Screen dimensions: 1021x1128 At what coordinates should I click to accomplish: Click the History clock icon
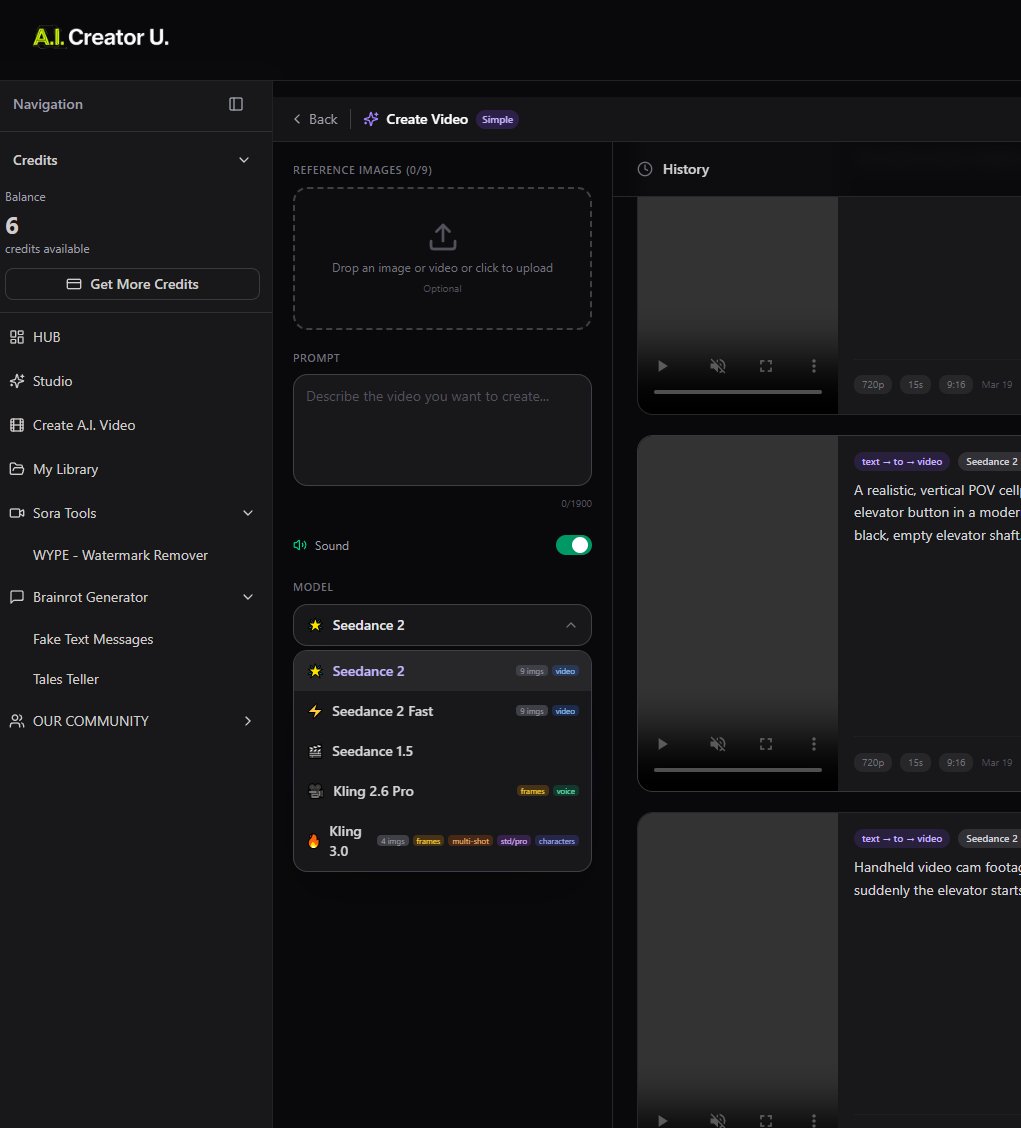click(645, 169)
